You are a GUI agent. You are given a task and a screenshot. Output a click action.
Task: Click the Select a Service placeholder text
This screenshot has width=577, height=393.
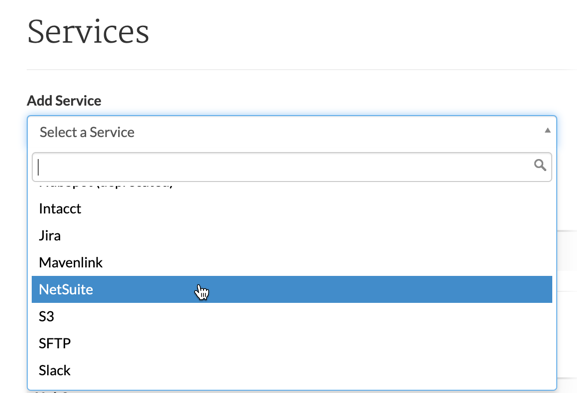(x=87, y=132)
